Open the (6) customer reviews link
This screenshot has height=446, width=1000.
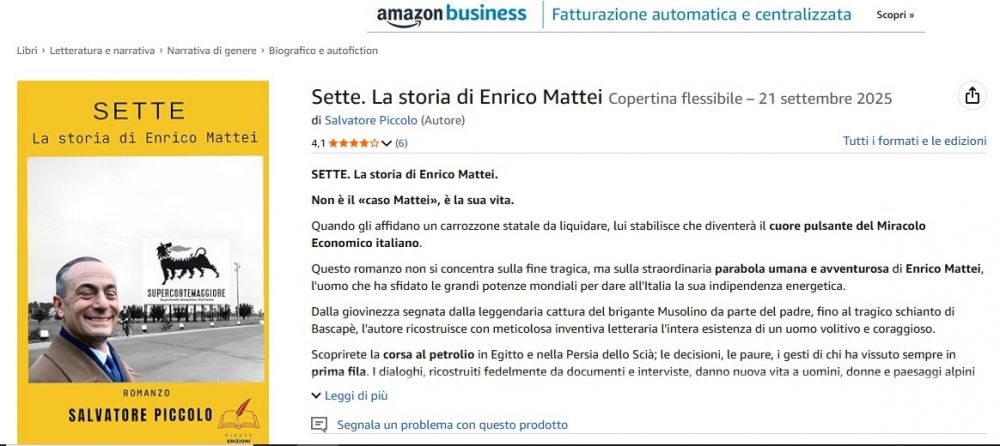point(401,143)
